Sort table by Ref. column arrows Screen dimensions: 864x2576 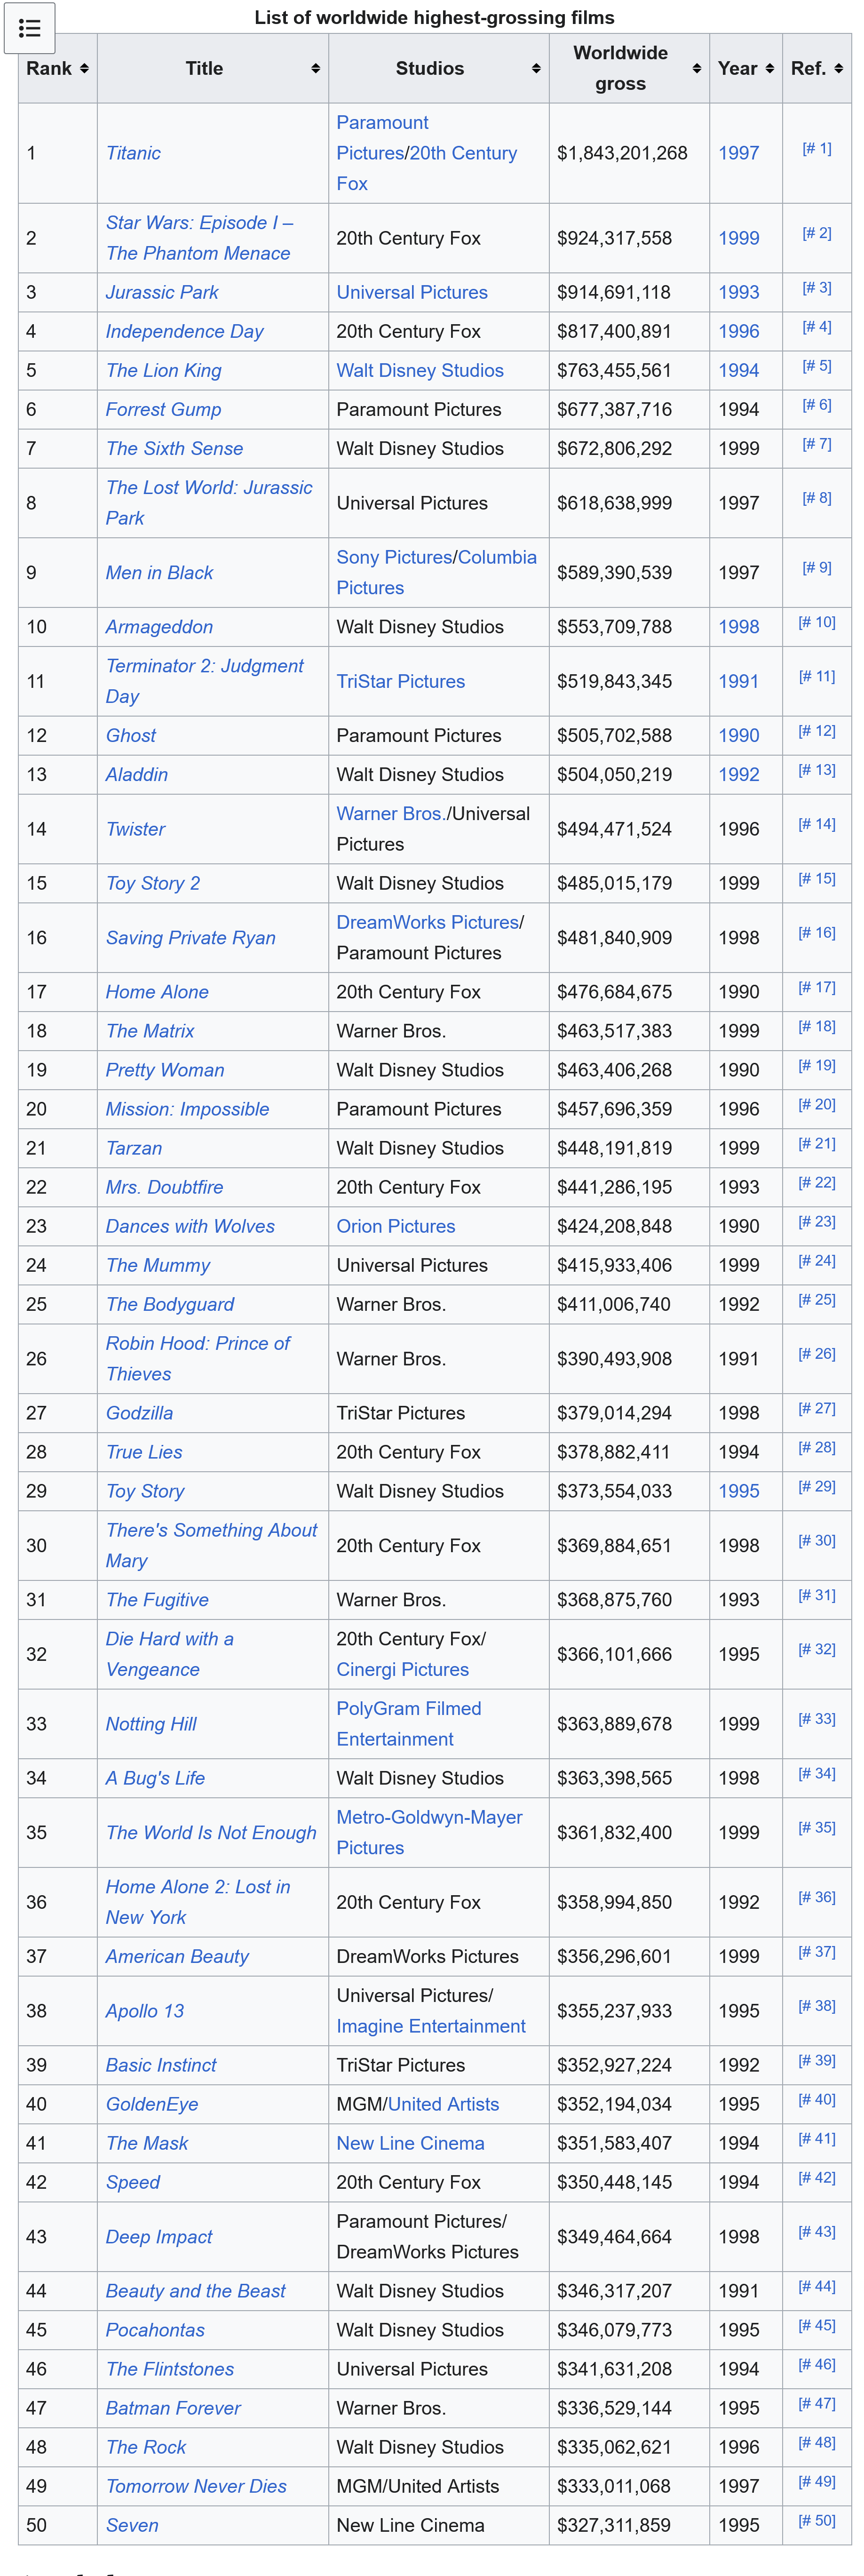[x=838, y=68]
